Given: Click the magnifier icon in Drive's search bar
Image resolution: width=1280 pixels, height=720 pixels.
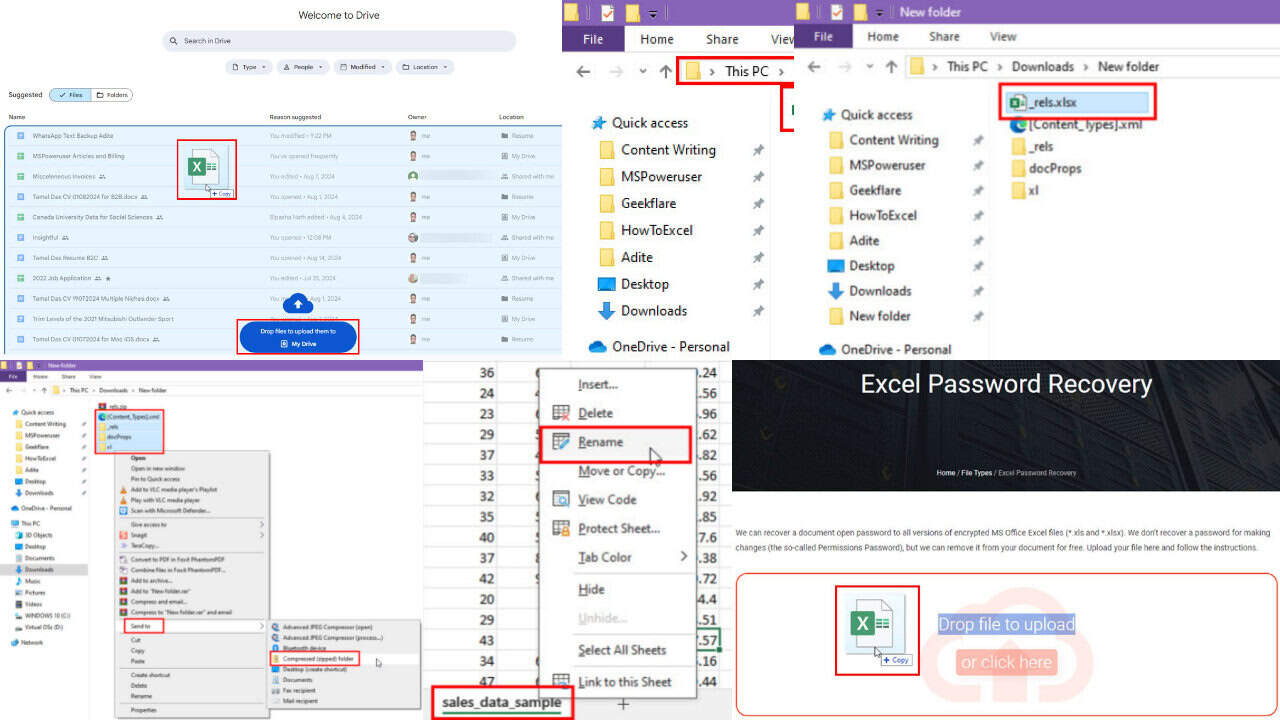Looking at the screenshot, I should (x=174, y=41).
